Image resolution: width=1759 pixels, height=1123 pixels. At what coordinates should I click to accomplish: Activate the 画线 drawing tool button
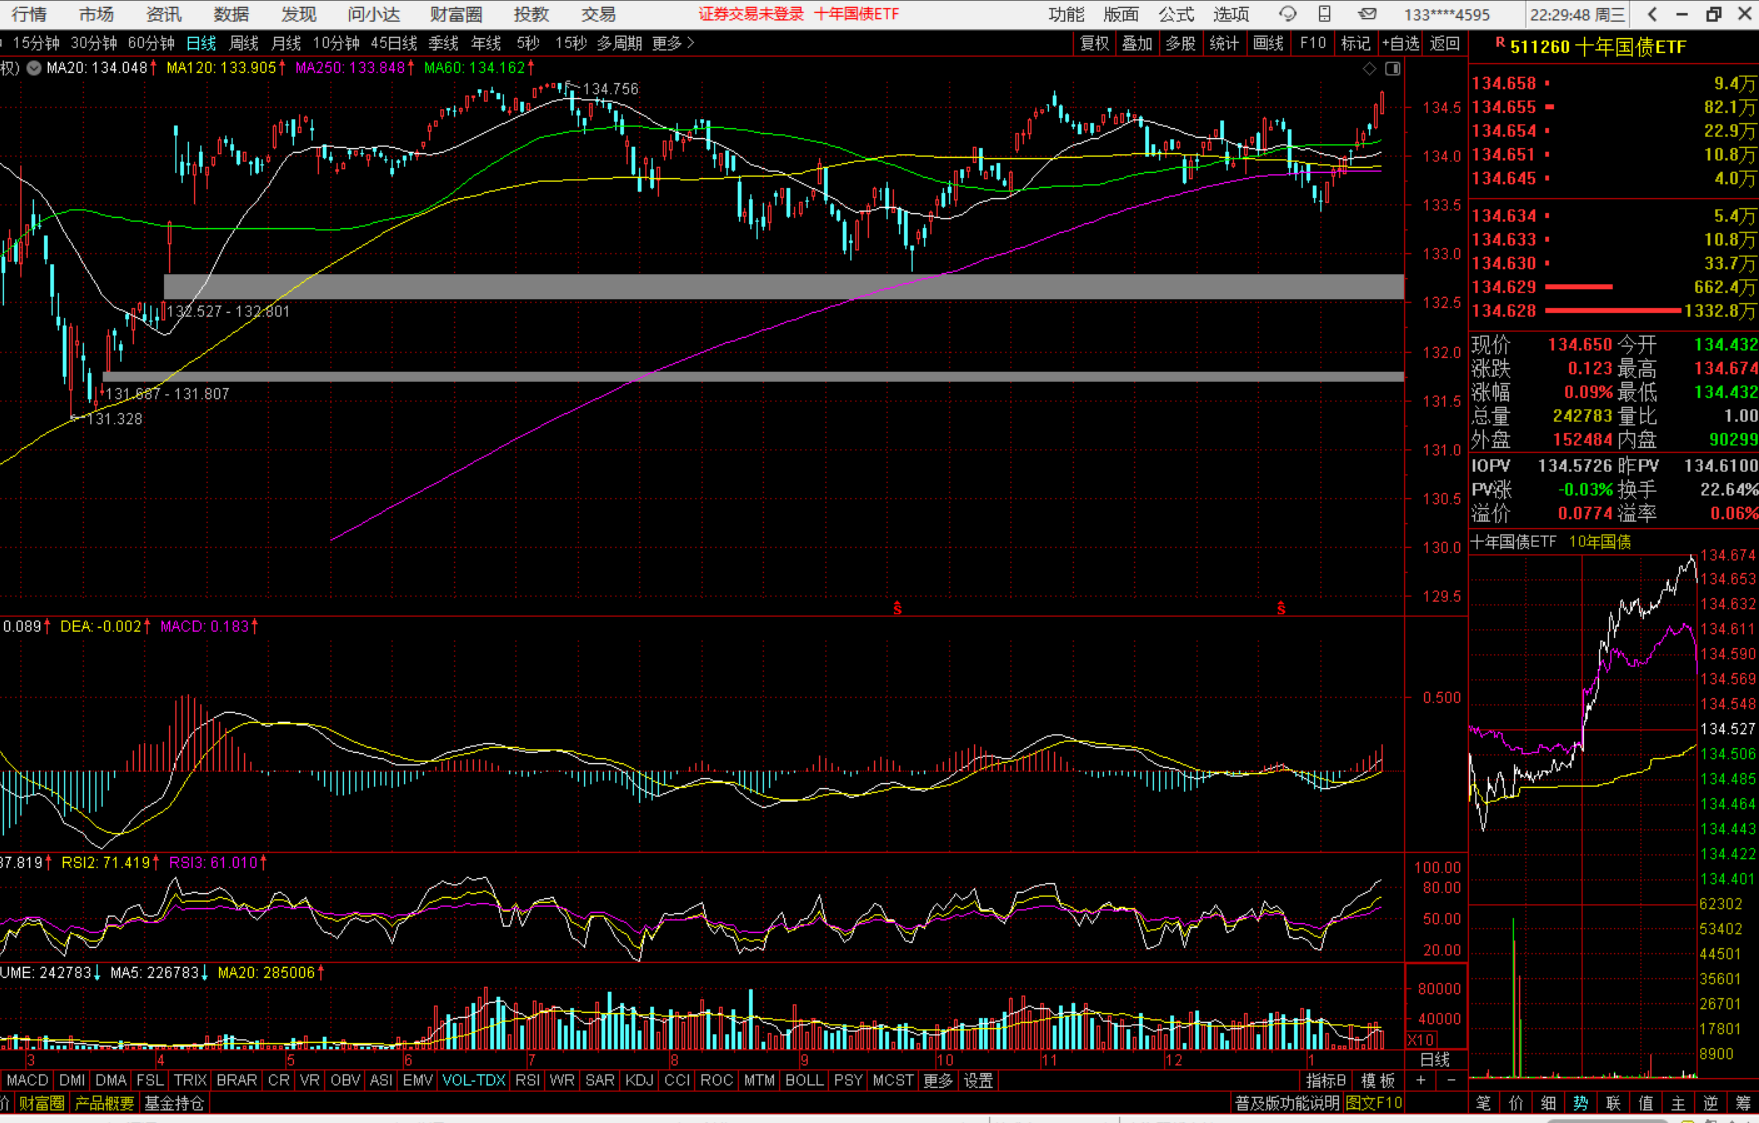coord(1268,43)
